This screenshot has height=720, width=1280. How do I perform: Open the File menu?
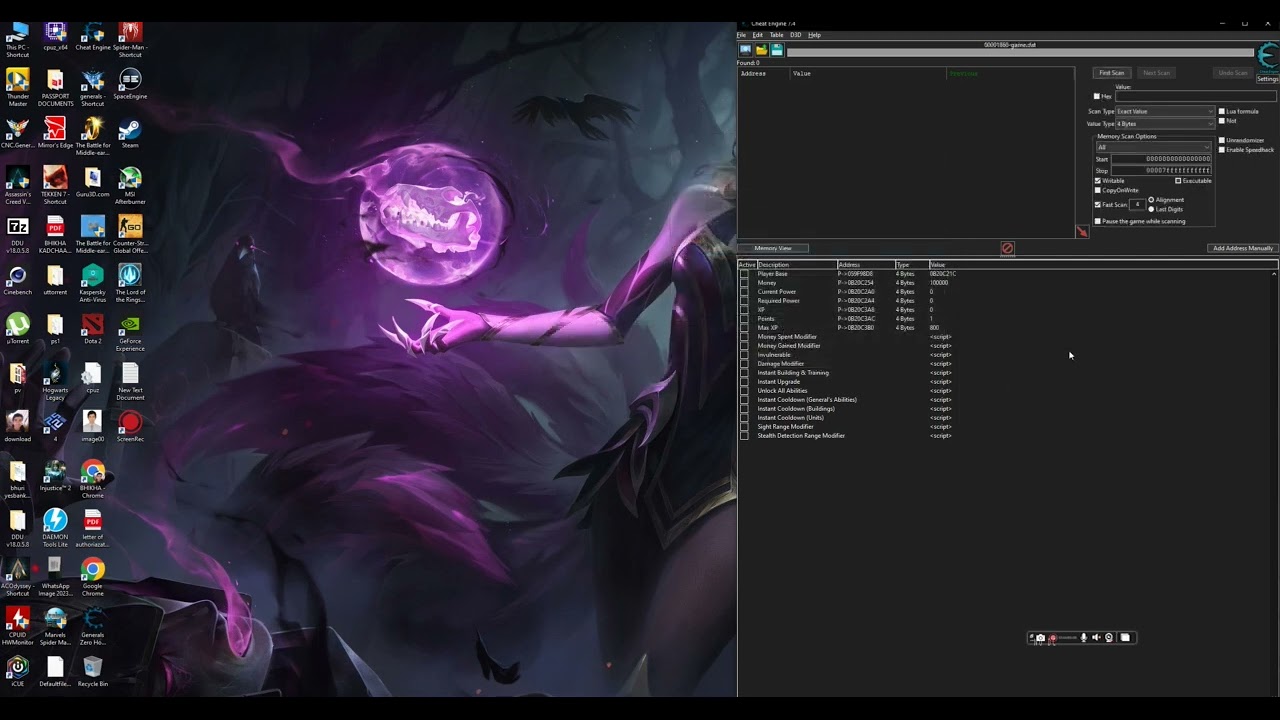tap(741, 35)
